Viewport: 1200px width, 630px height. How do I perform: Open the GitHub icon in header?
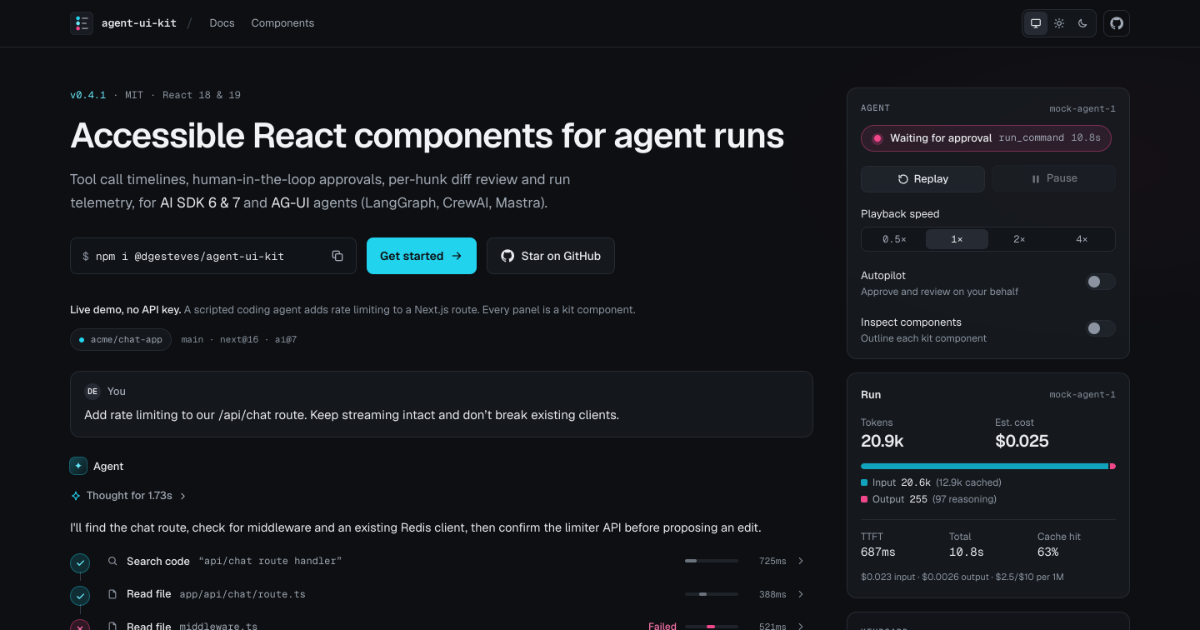pos(1117,23)
